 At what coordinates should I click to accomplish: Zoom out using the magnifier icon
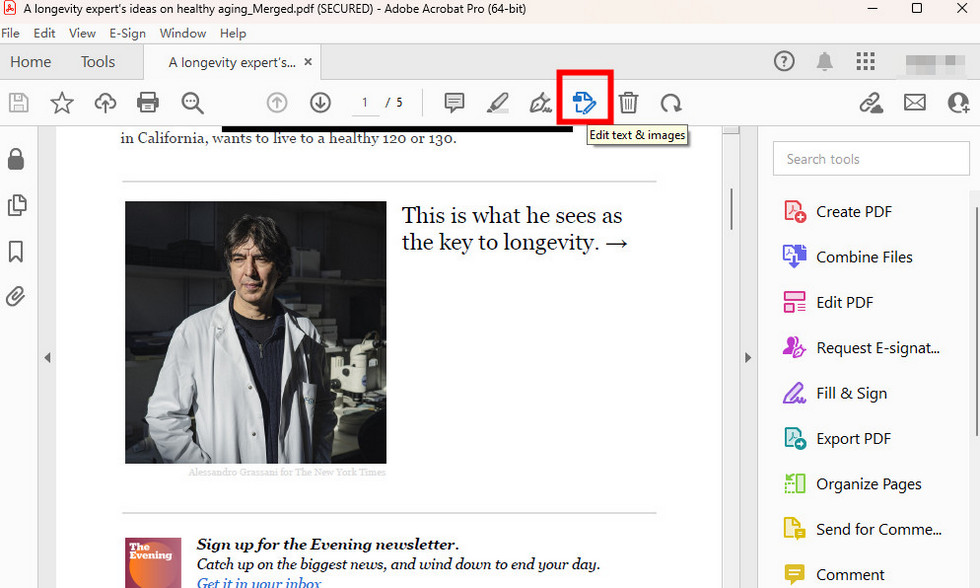(x=193, y=102)
